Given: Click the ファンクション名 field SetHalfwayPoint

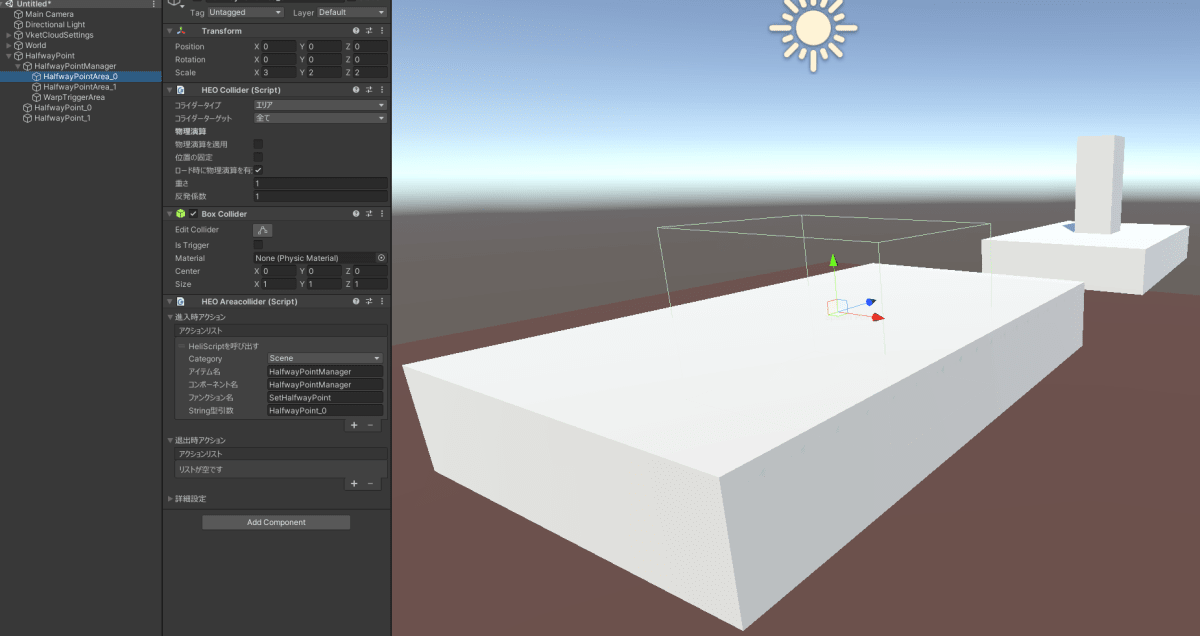Looking at the screenshot, I should (x=325, y=397).
